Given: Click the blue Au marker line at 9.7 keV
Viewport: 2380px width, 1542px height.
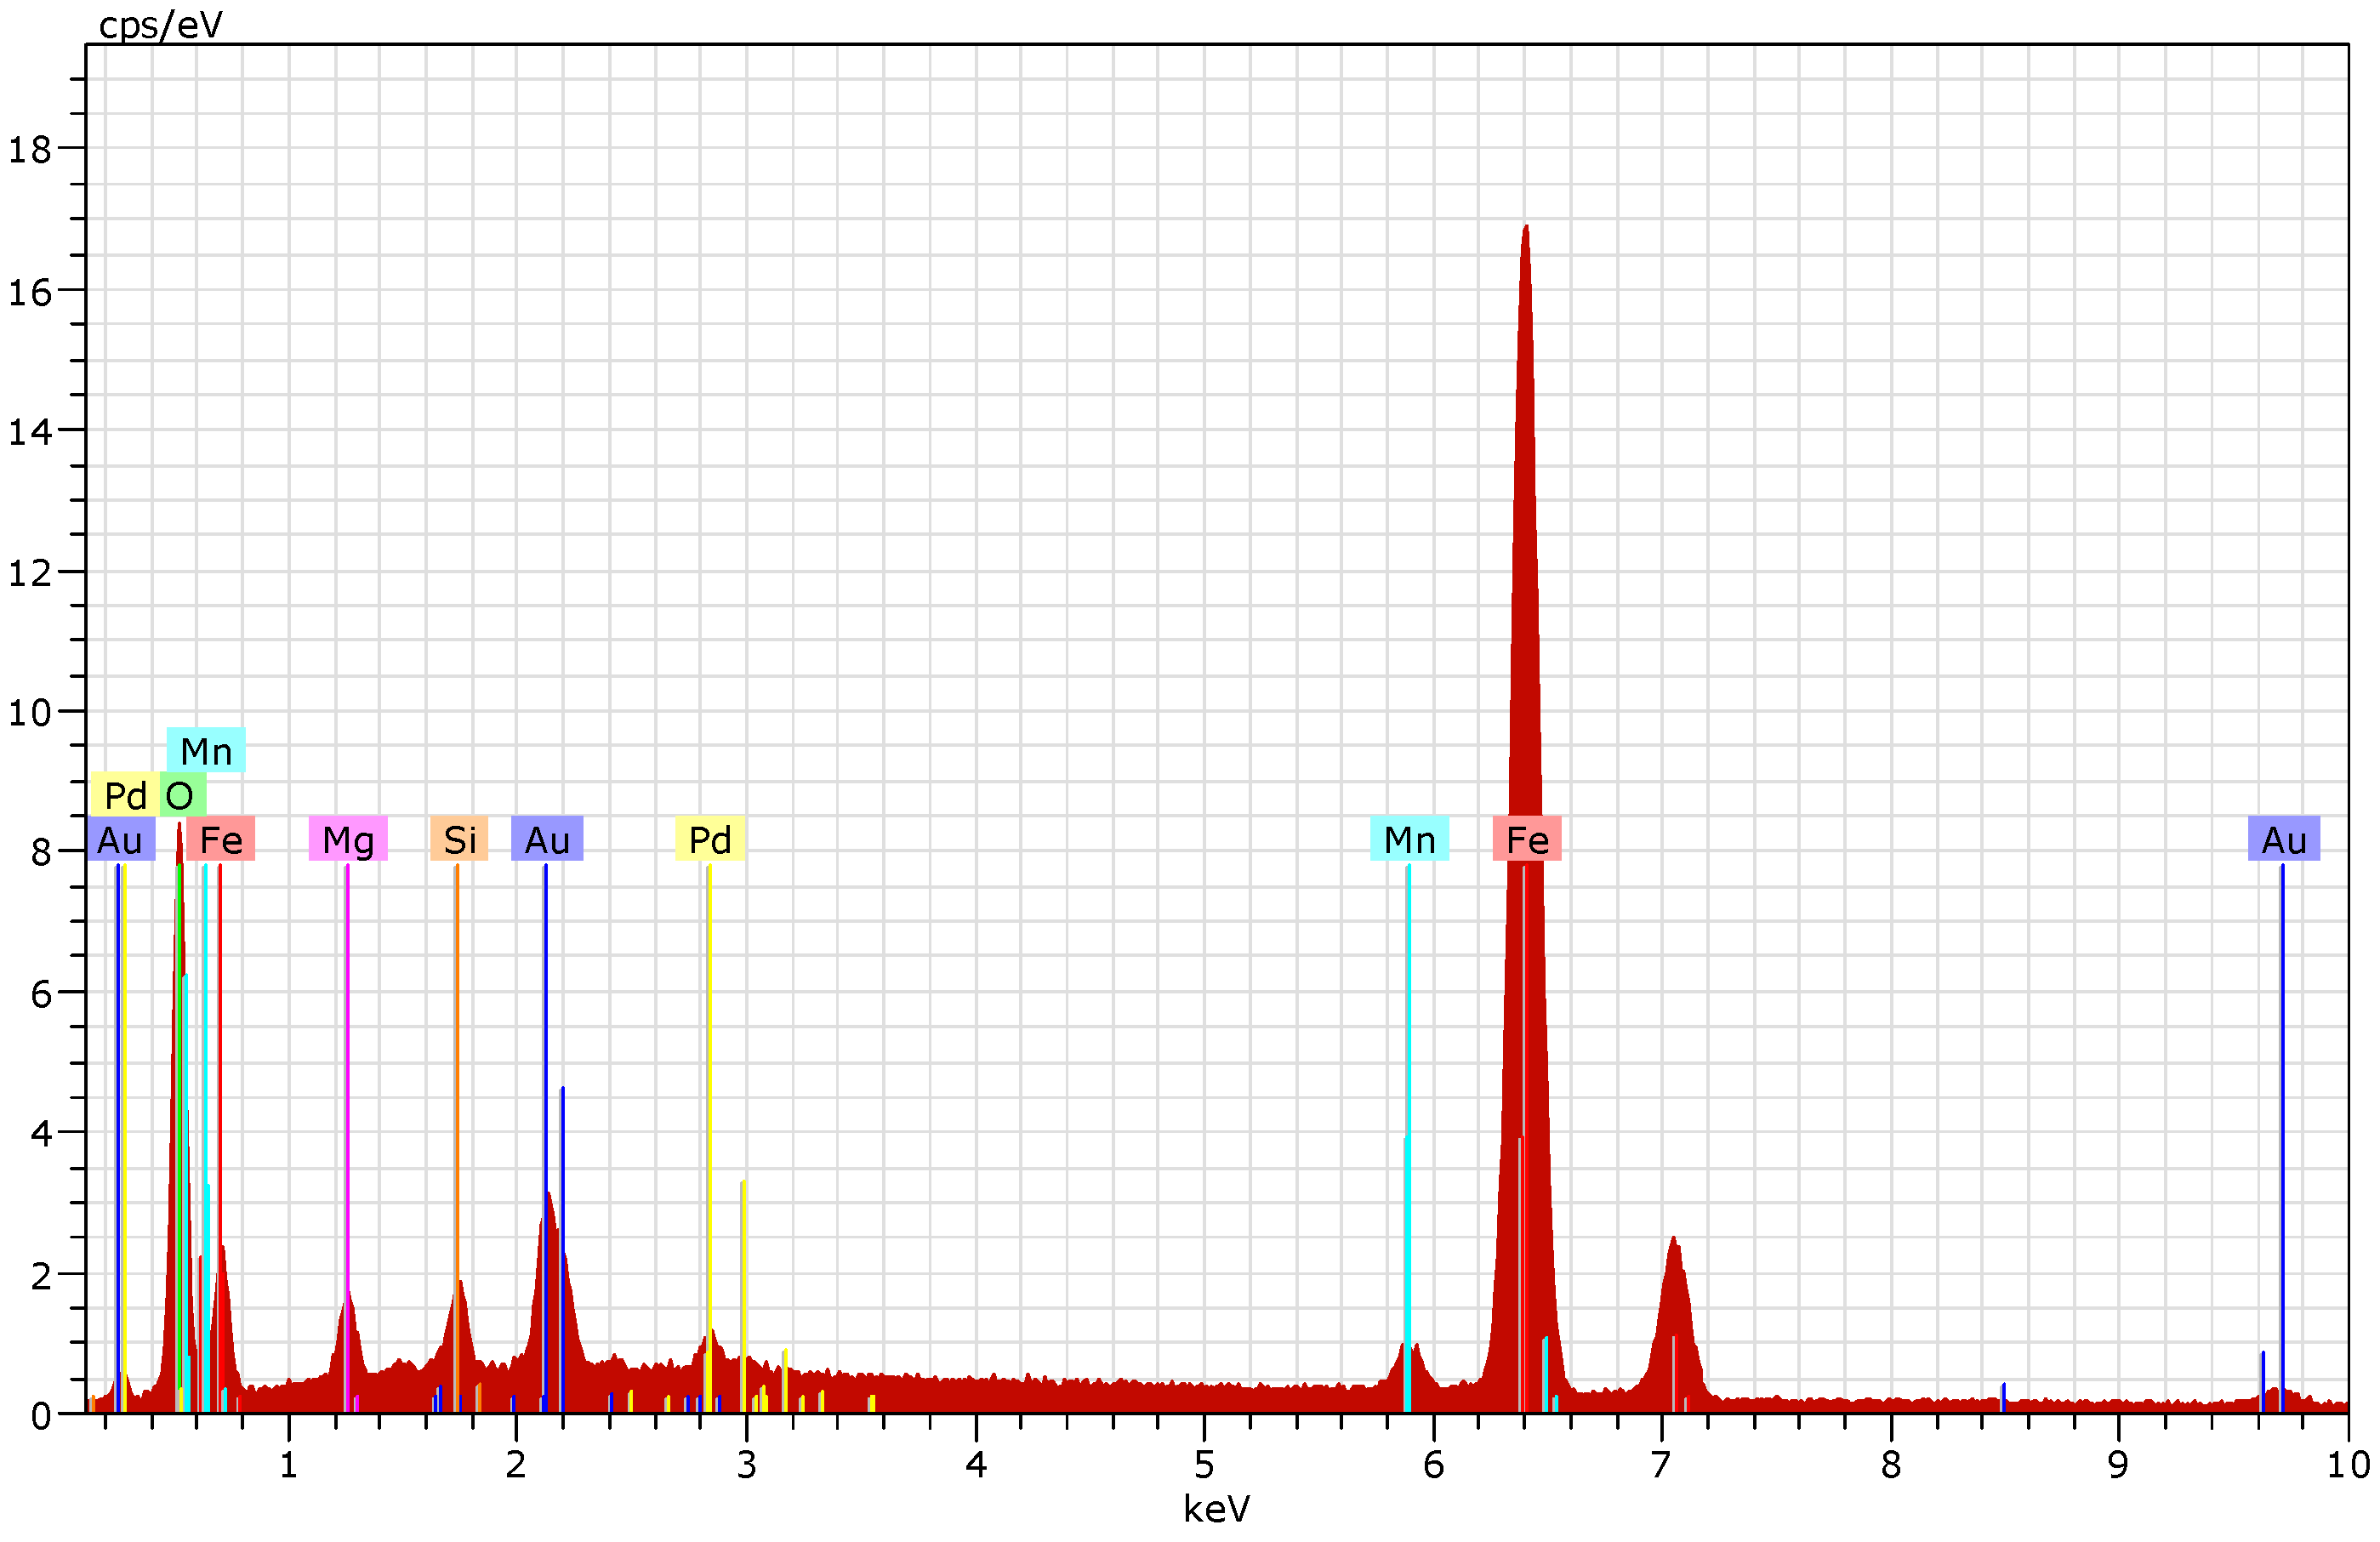Looking at the screenshot, I should (x=2282, y=1100).
